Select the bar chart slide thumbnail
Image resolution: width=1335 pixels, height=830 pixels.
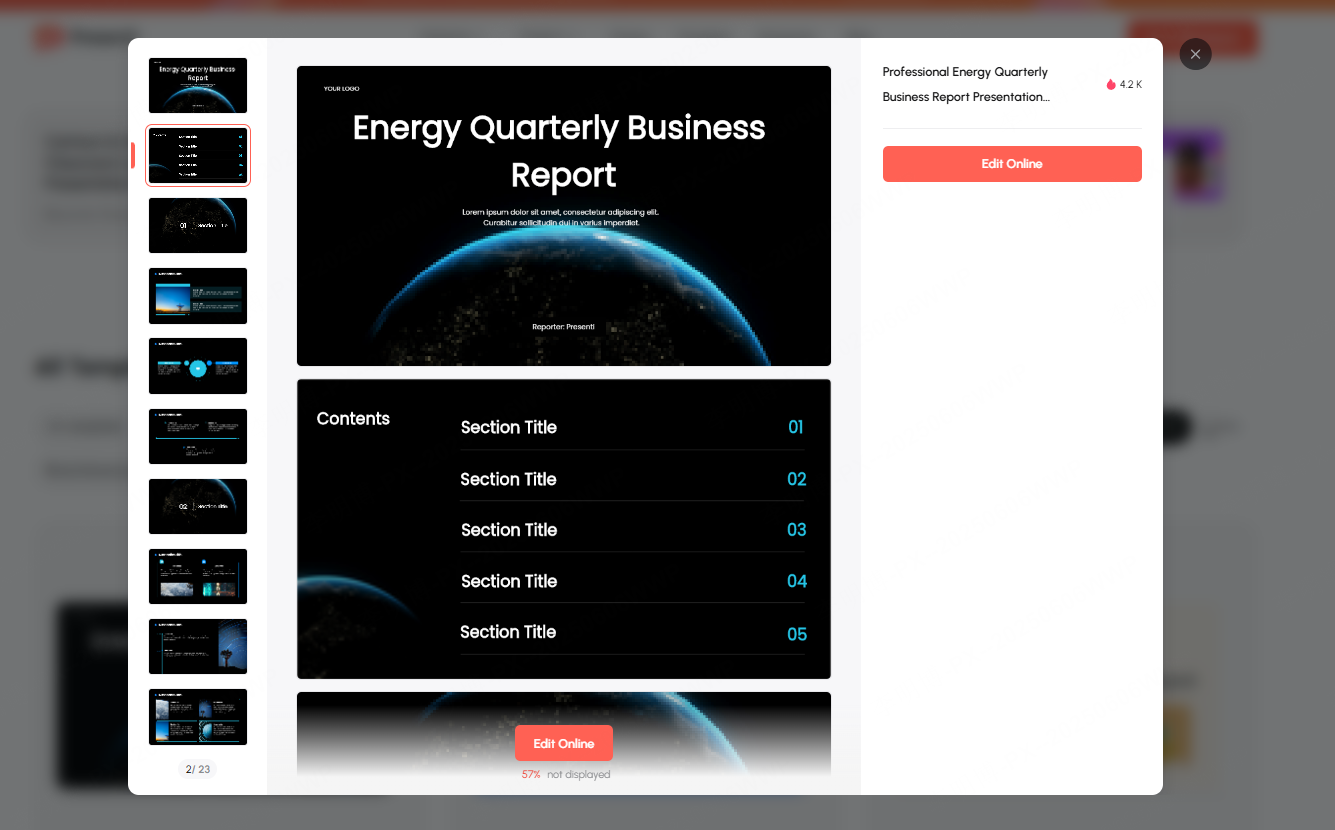coord(197,576)
